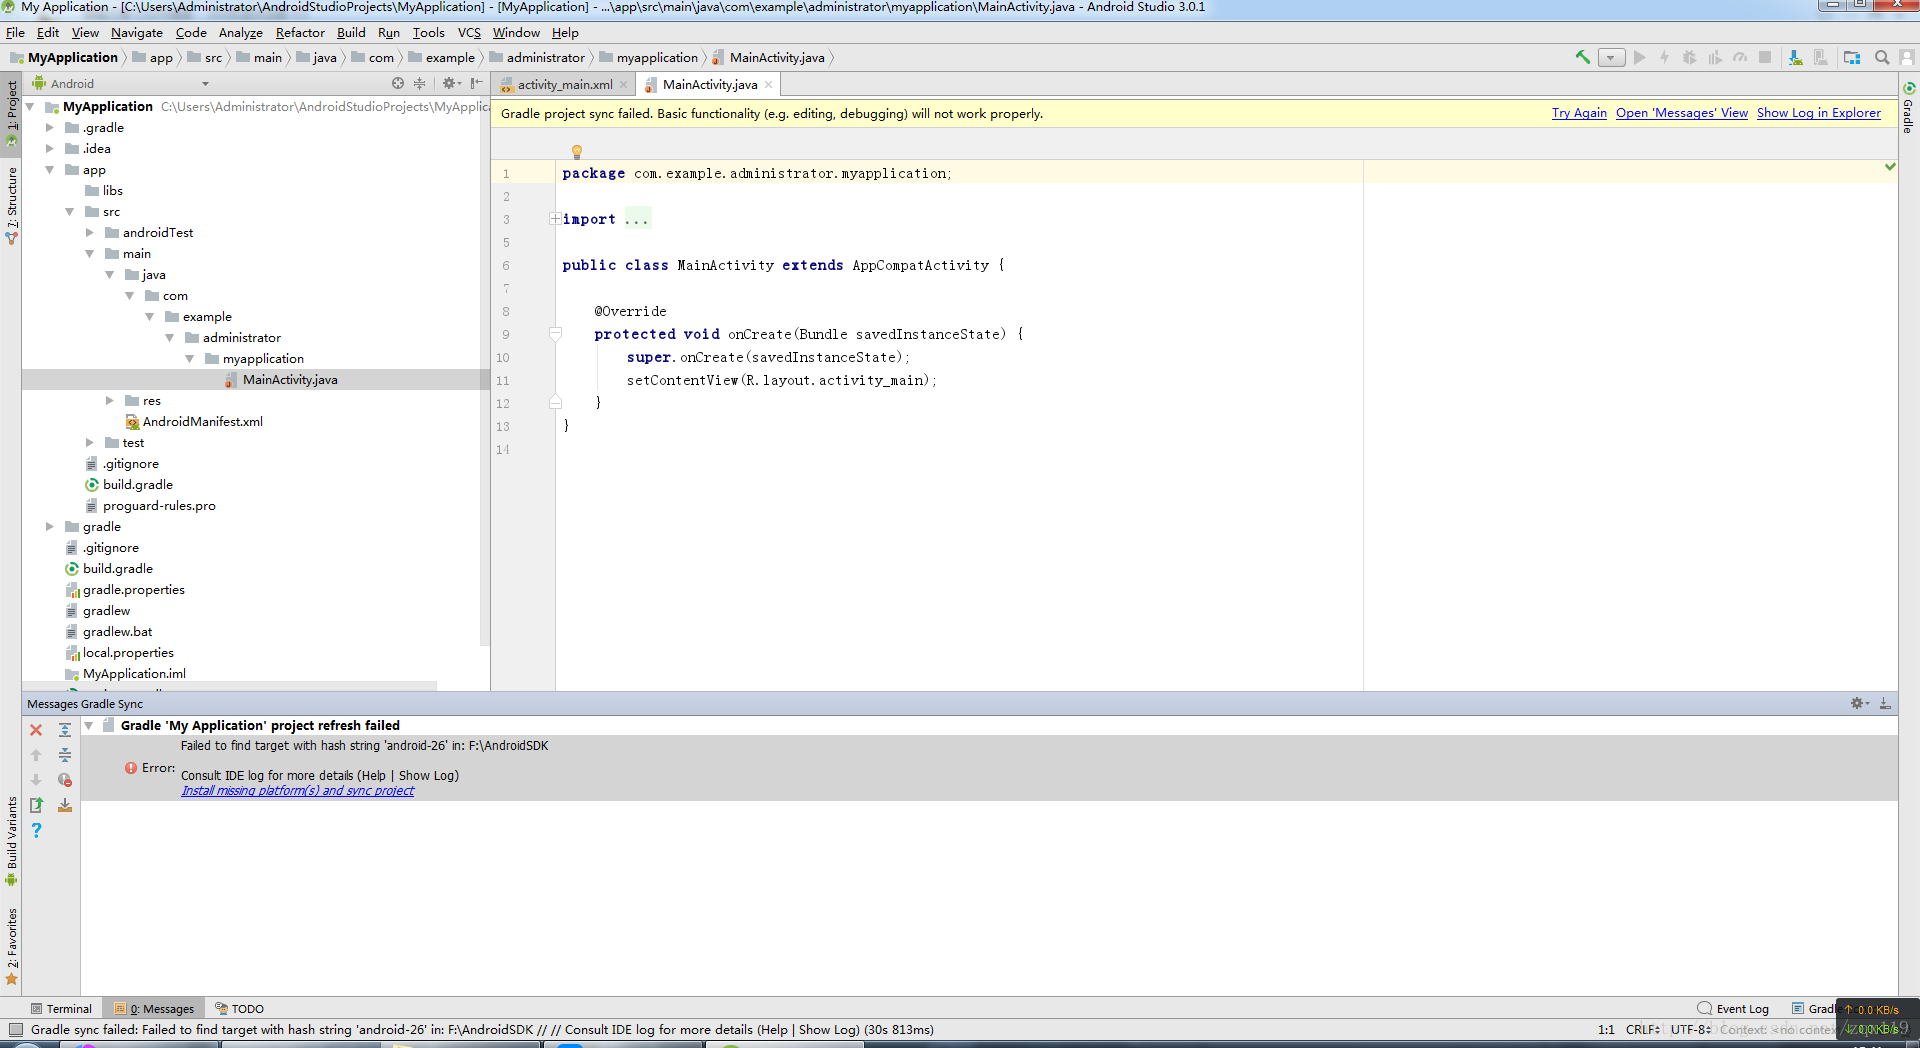
Task: Expand the .gradle folder node
Action: point(49,128)
